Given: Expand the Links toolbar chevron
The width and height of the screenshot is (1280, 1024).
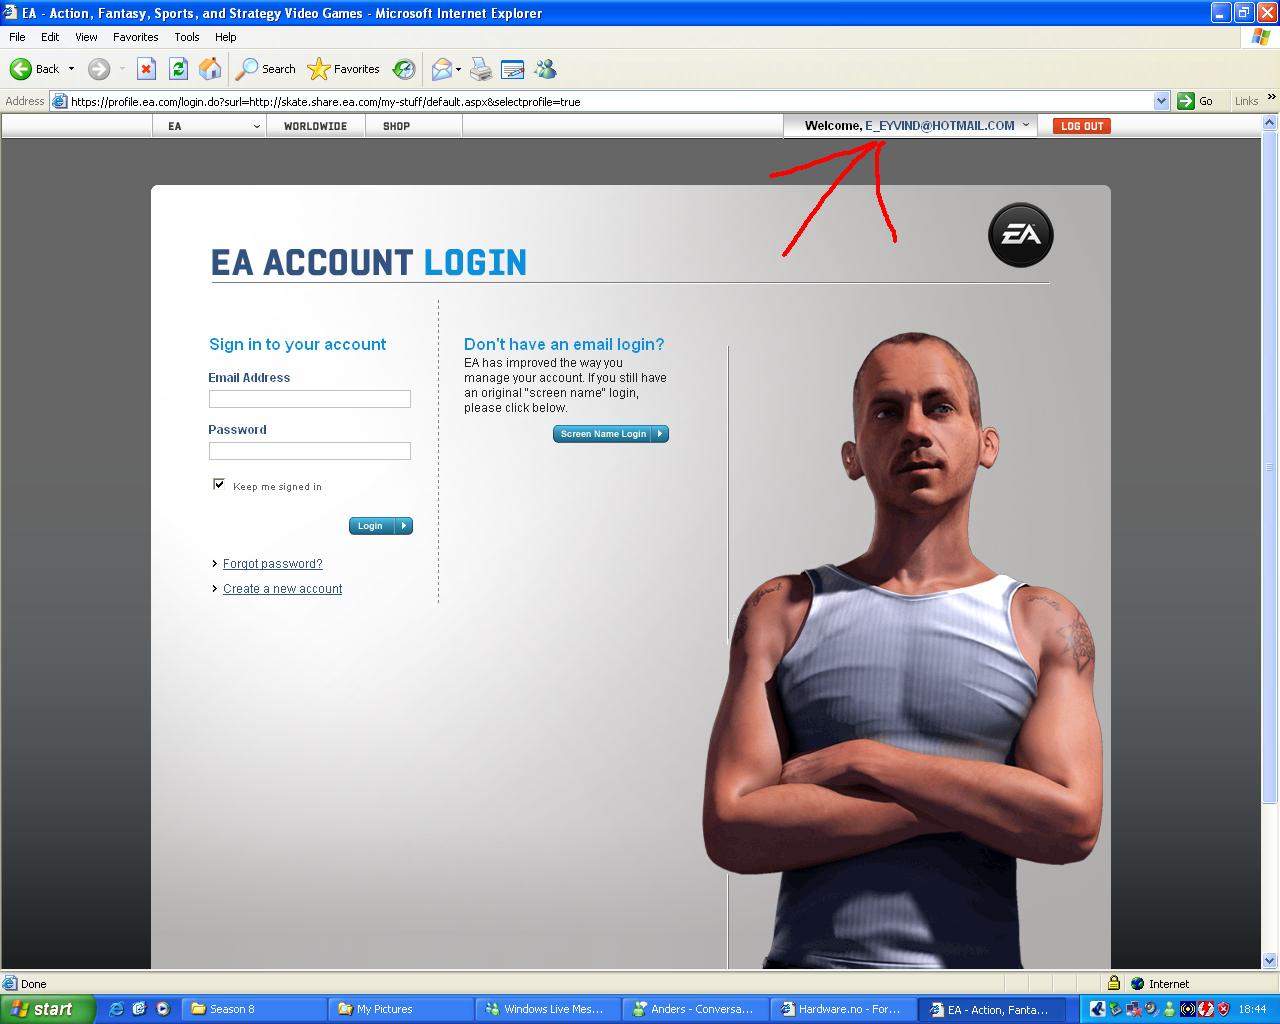Looking at the screenshot, I should 1271,97.
